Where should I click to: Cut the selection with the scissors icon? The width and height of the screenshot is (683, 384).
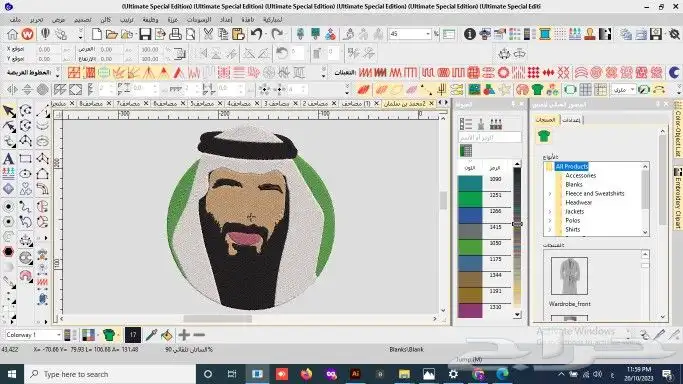[208, 34]
